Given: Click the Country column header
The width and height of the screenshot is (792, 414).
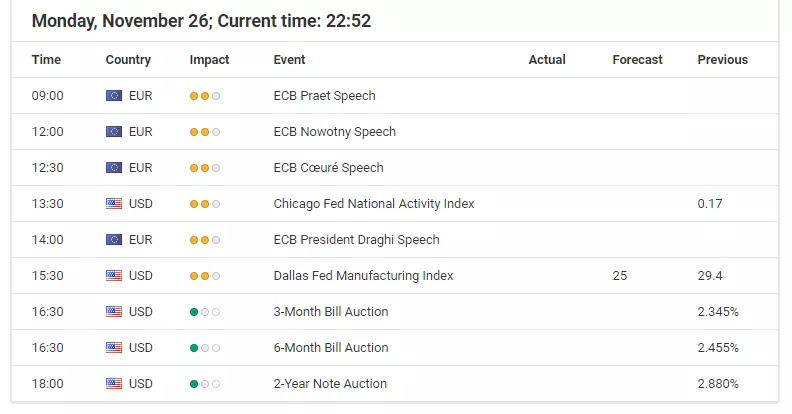Looking at the screenshot, I should click(128, 60).
